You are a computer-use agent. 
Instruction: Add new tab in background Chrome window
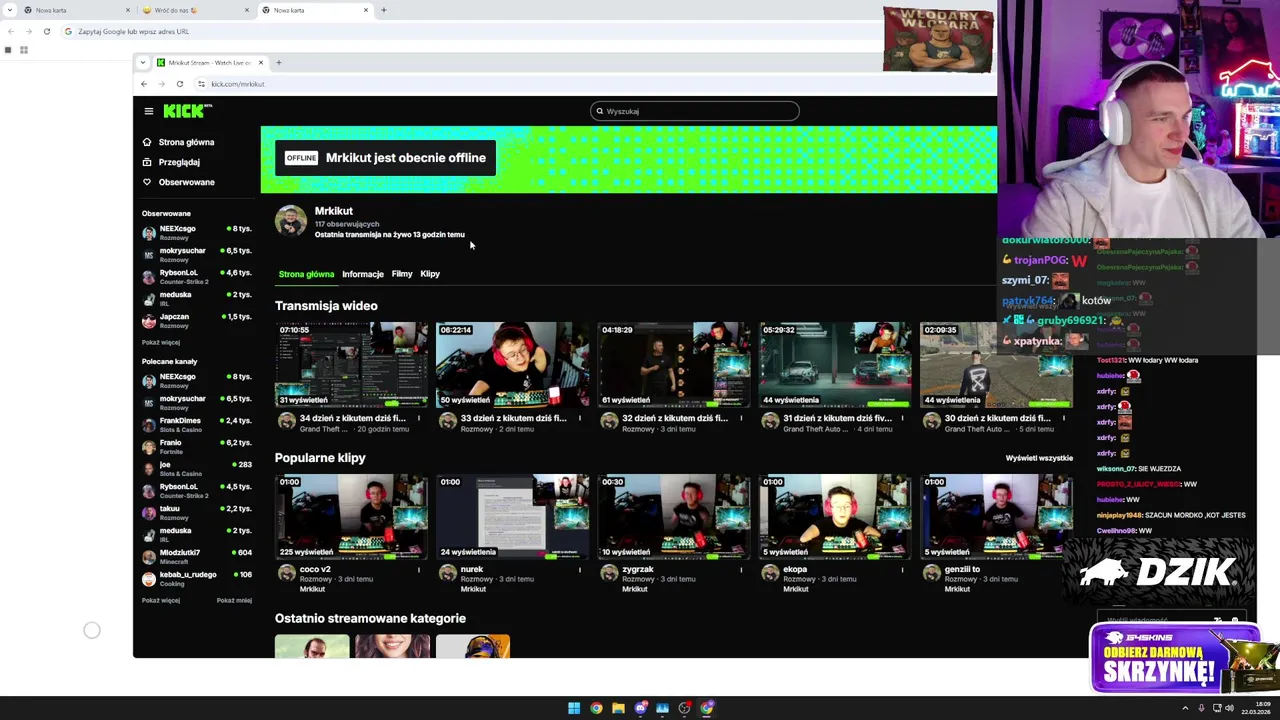tap(384, 10)
